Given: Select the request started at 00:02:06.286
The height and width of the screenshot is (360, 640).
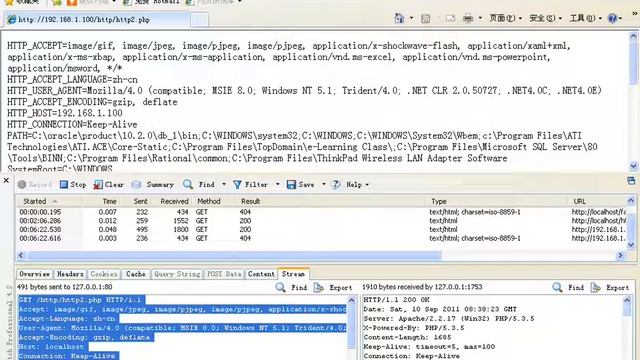Looking at the screenshot, I should click(x=322, y=221).
